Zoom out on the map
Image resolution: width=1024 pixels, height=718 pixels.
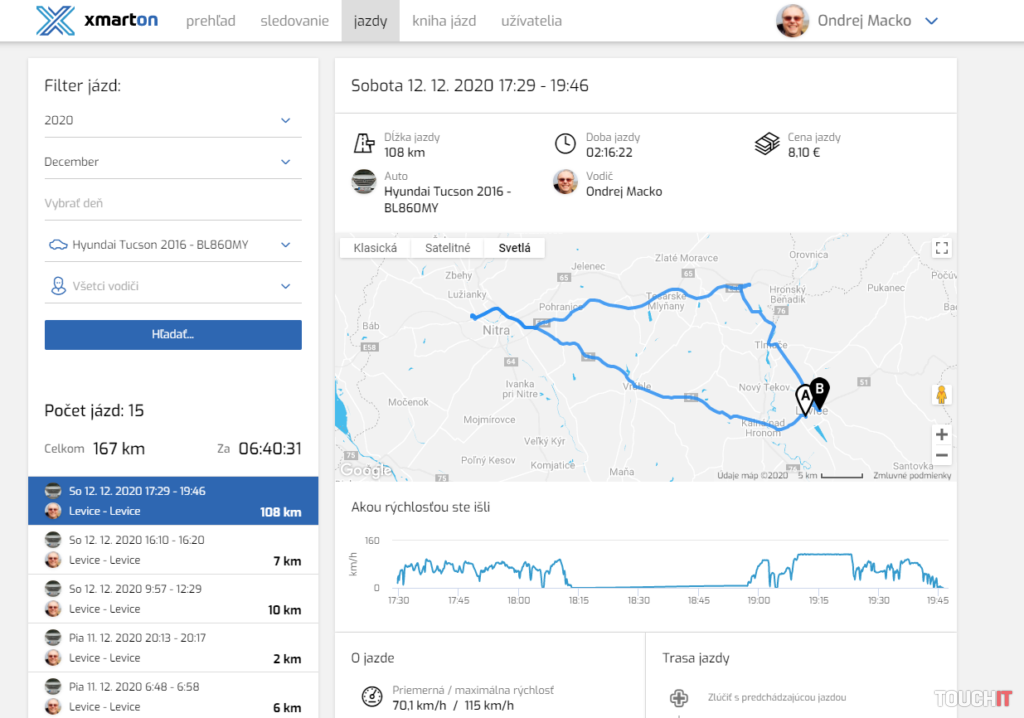[x=941, y=455]
